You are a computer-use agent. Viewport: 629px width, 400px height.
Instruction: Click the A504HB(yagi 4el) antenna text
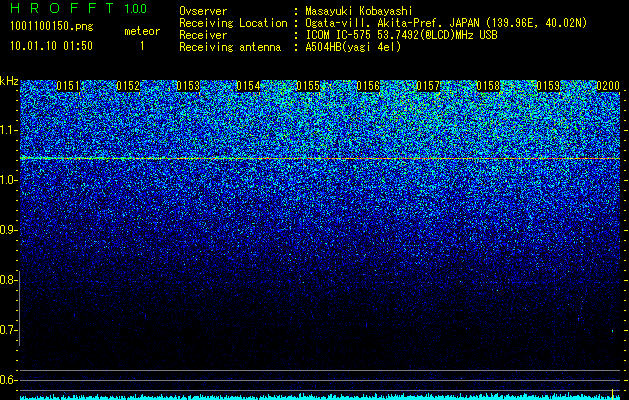353,47
